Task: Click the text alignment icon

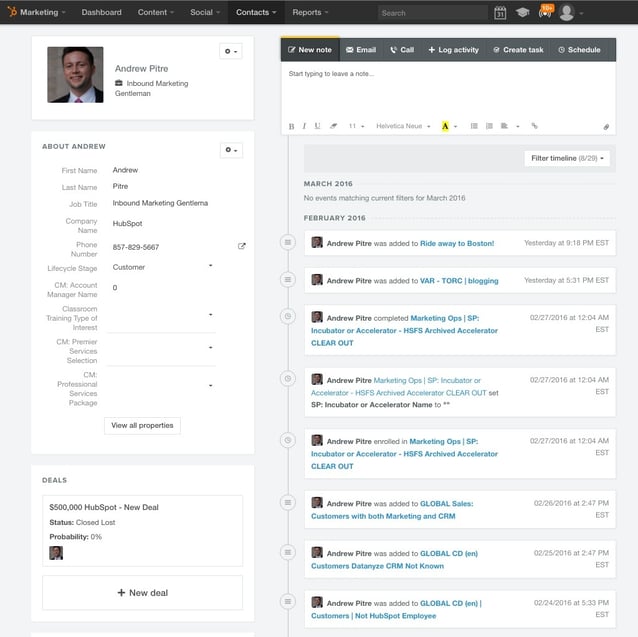Action: [505, 126]
